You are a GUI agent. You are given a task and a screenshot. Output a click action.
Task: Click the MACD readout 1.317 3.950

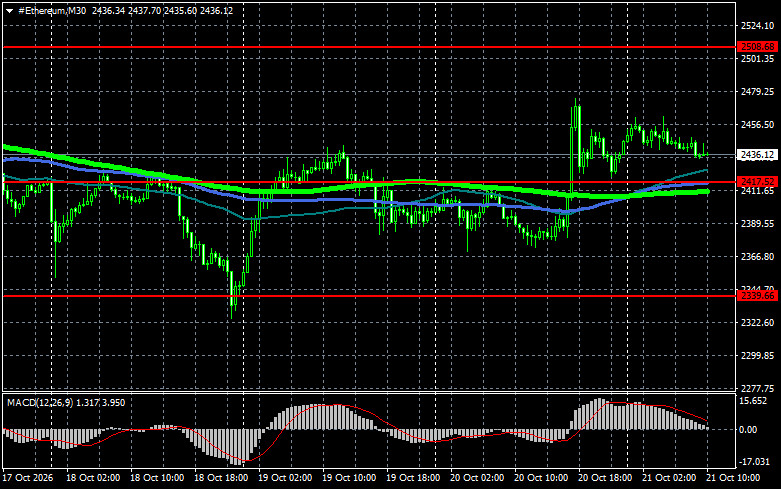[99, 403]
